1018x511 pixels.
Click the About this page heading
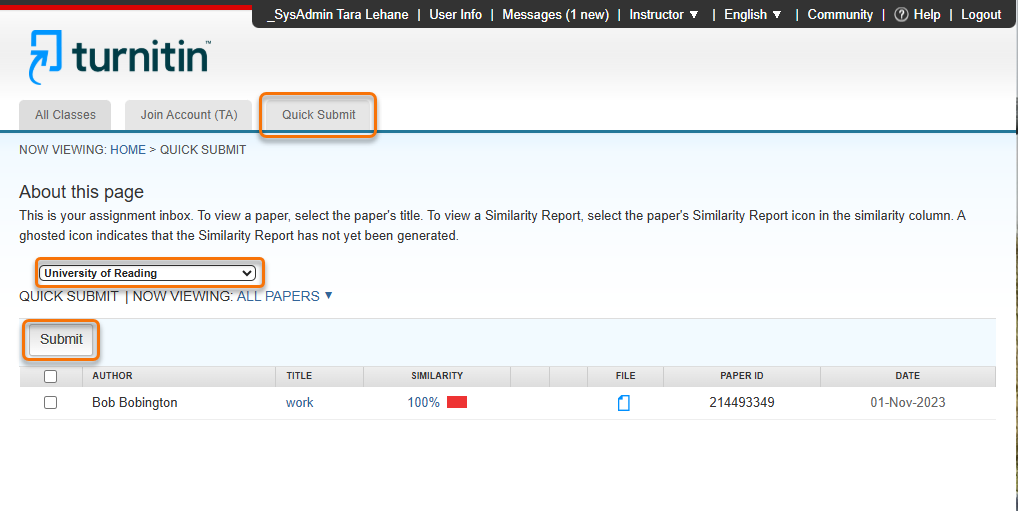[x=81, y=192]
